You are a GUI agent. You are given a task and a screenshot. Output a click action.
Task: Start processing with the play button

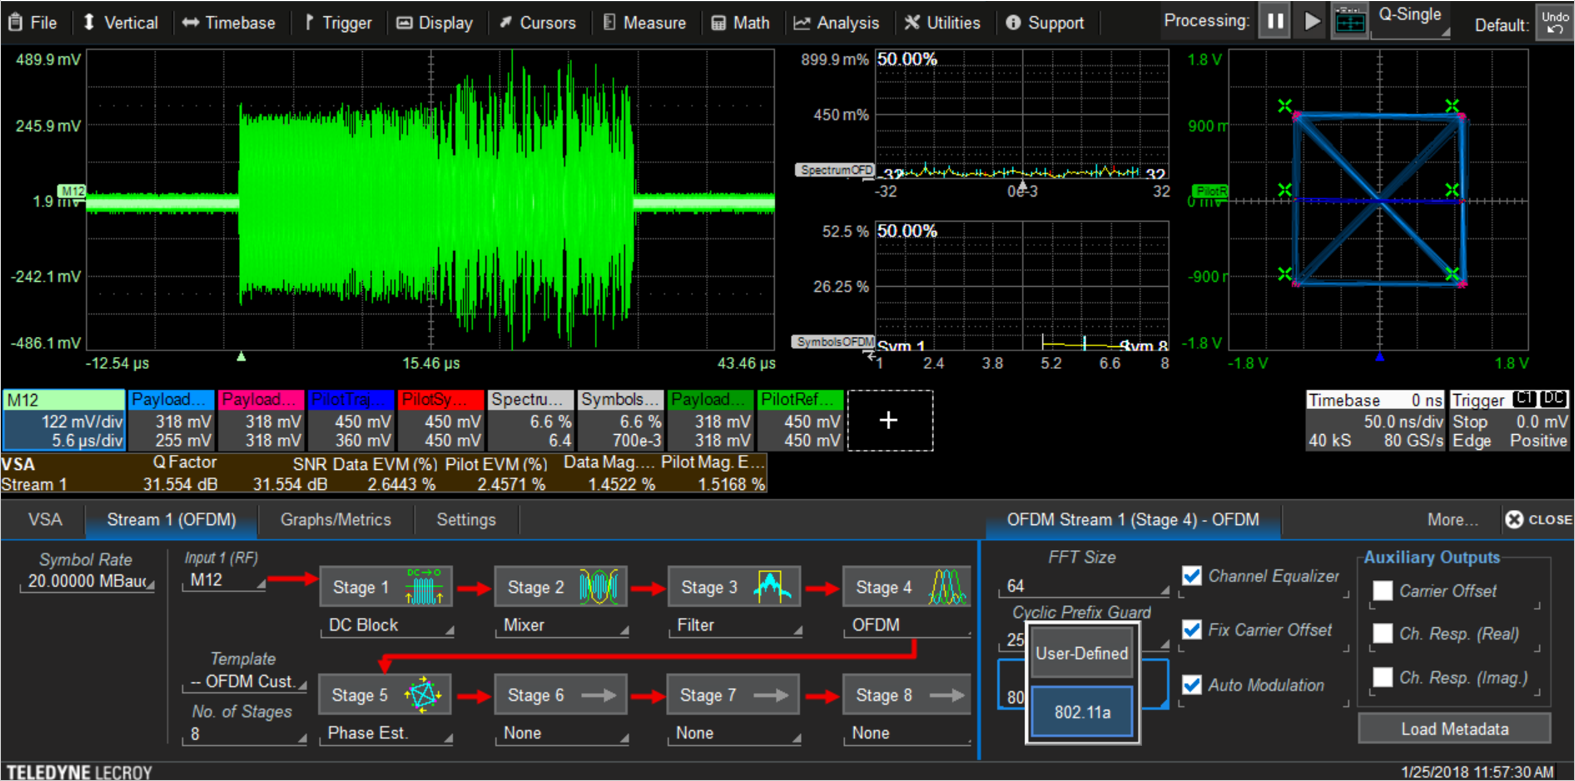(1312, 21)
